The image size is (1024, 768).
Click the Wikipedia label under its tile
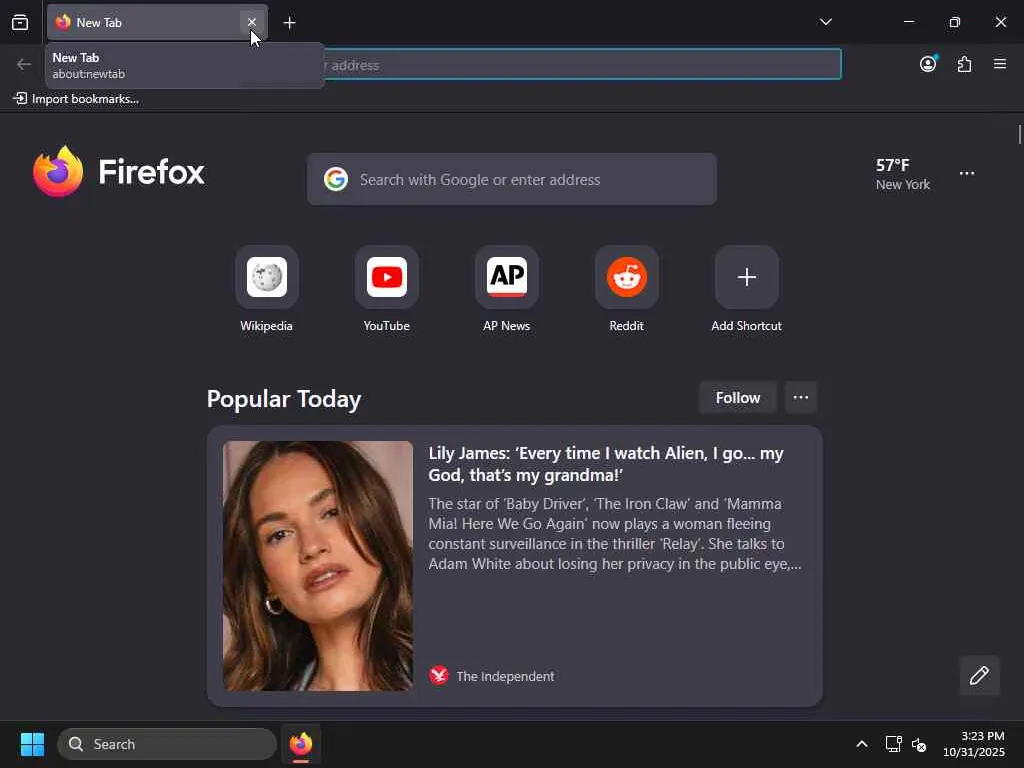point(266,326)
